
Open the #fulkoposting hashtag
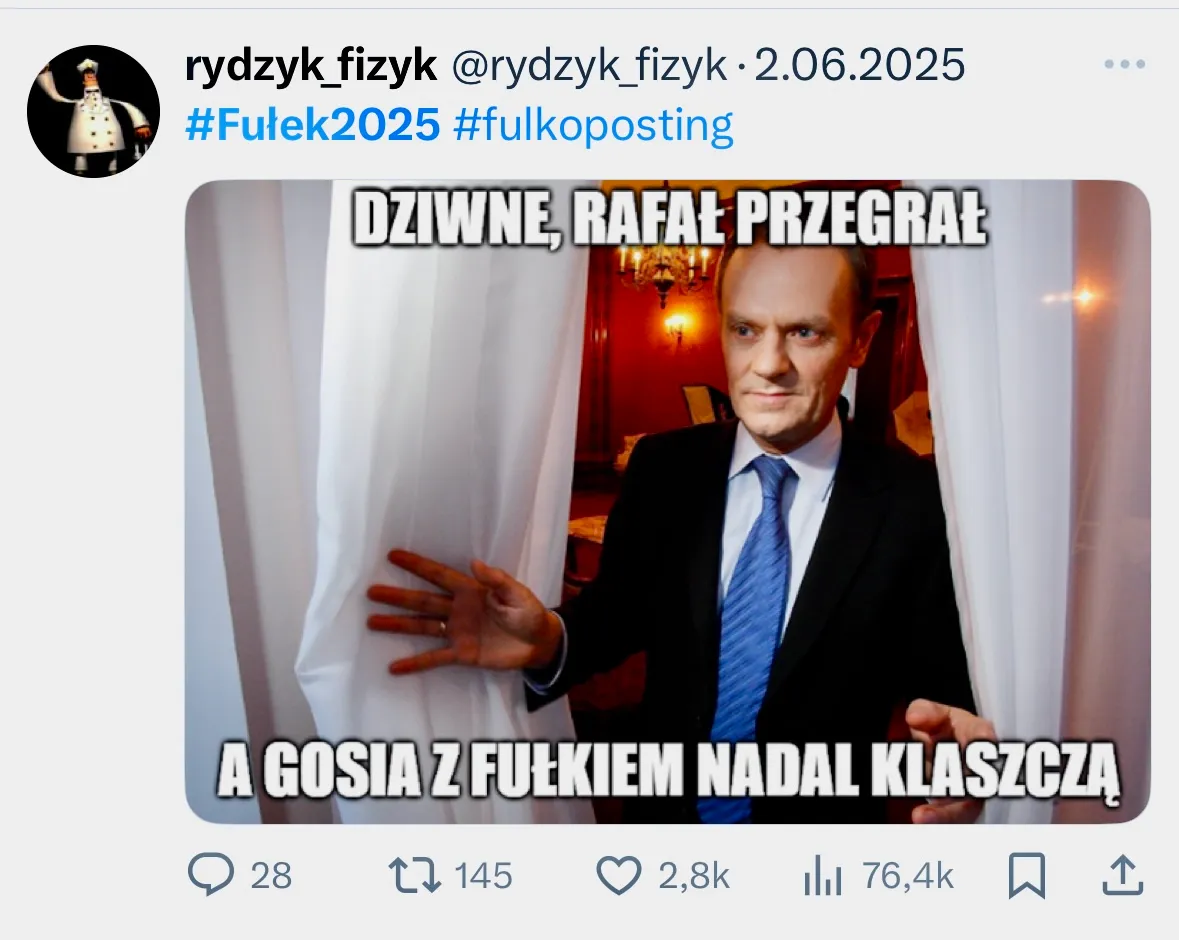coord(593,126)
